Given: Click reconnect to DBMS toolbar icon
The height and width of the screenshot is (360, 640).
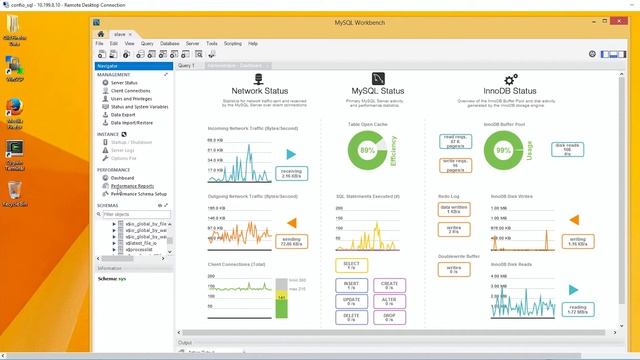Looking at the screenshot, I should pos(212,54).
